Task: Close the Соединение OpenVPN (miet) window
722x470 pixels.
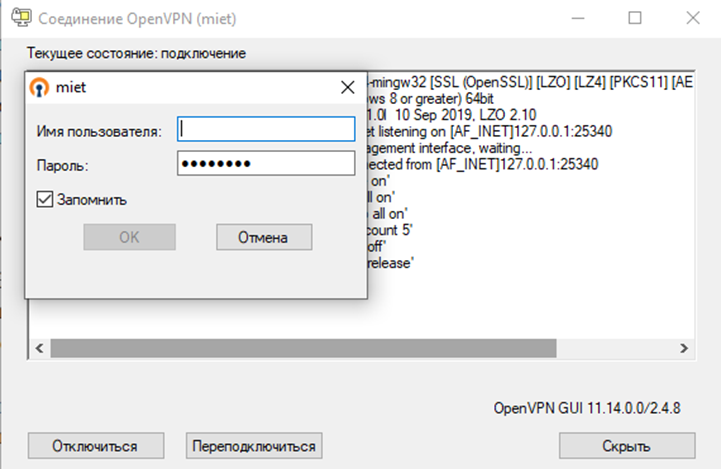Action: pos(693,18)
